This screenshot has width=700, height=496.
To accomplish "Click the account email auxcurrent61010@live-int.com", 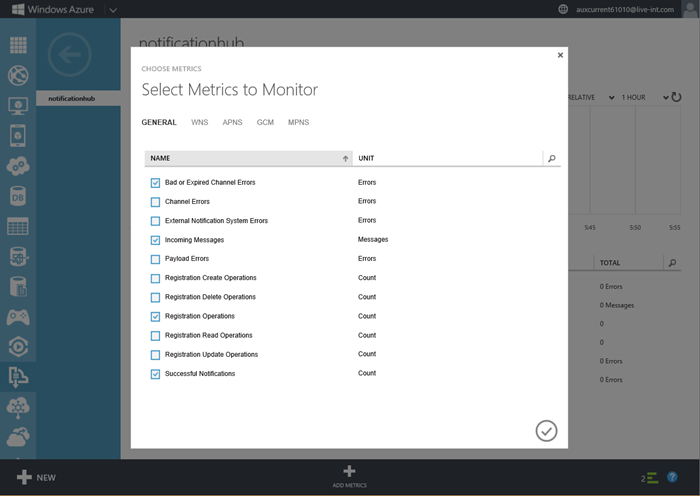I will (625, 9).
